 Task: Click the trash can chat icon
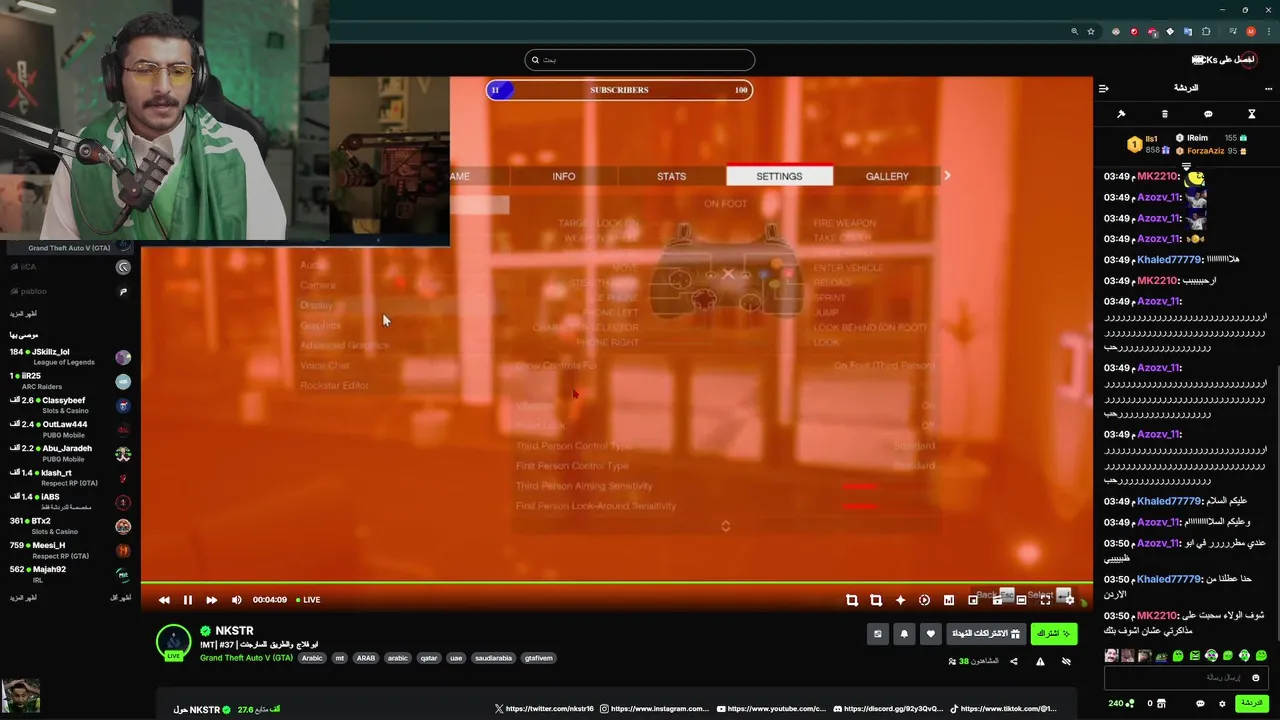coord(1164,114)
